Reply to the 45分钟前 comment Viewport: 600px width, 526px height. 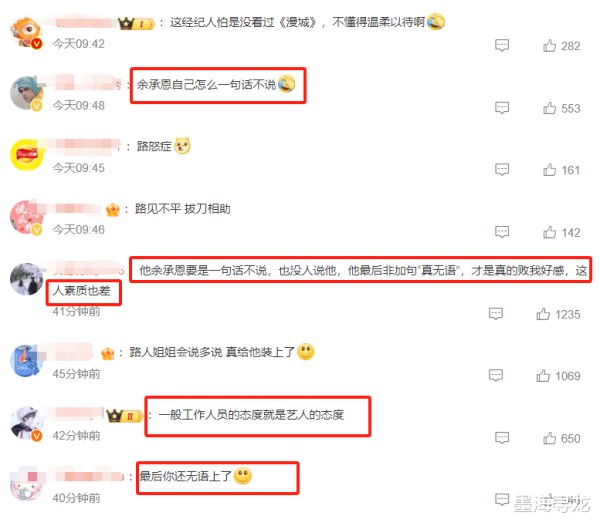point(496,375)
